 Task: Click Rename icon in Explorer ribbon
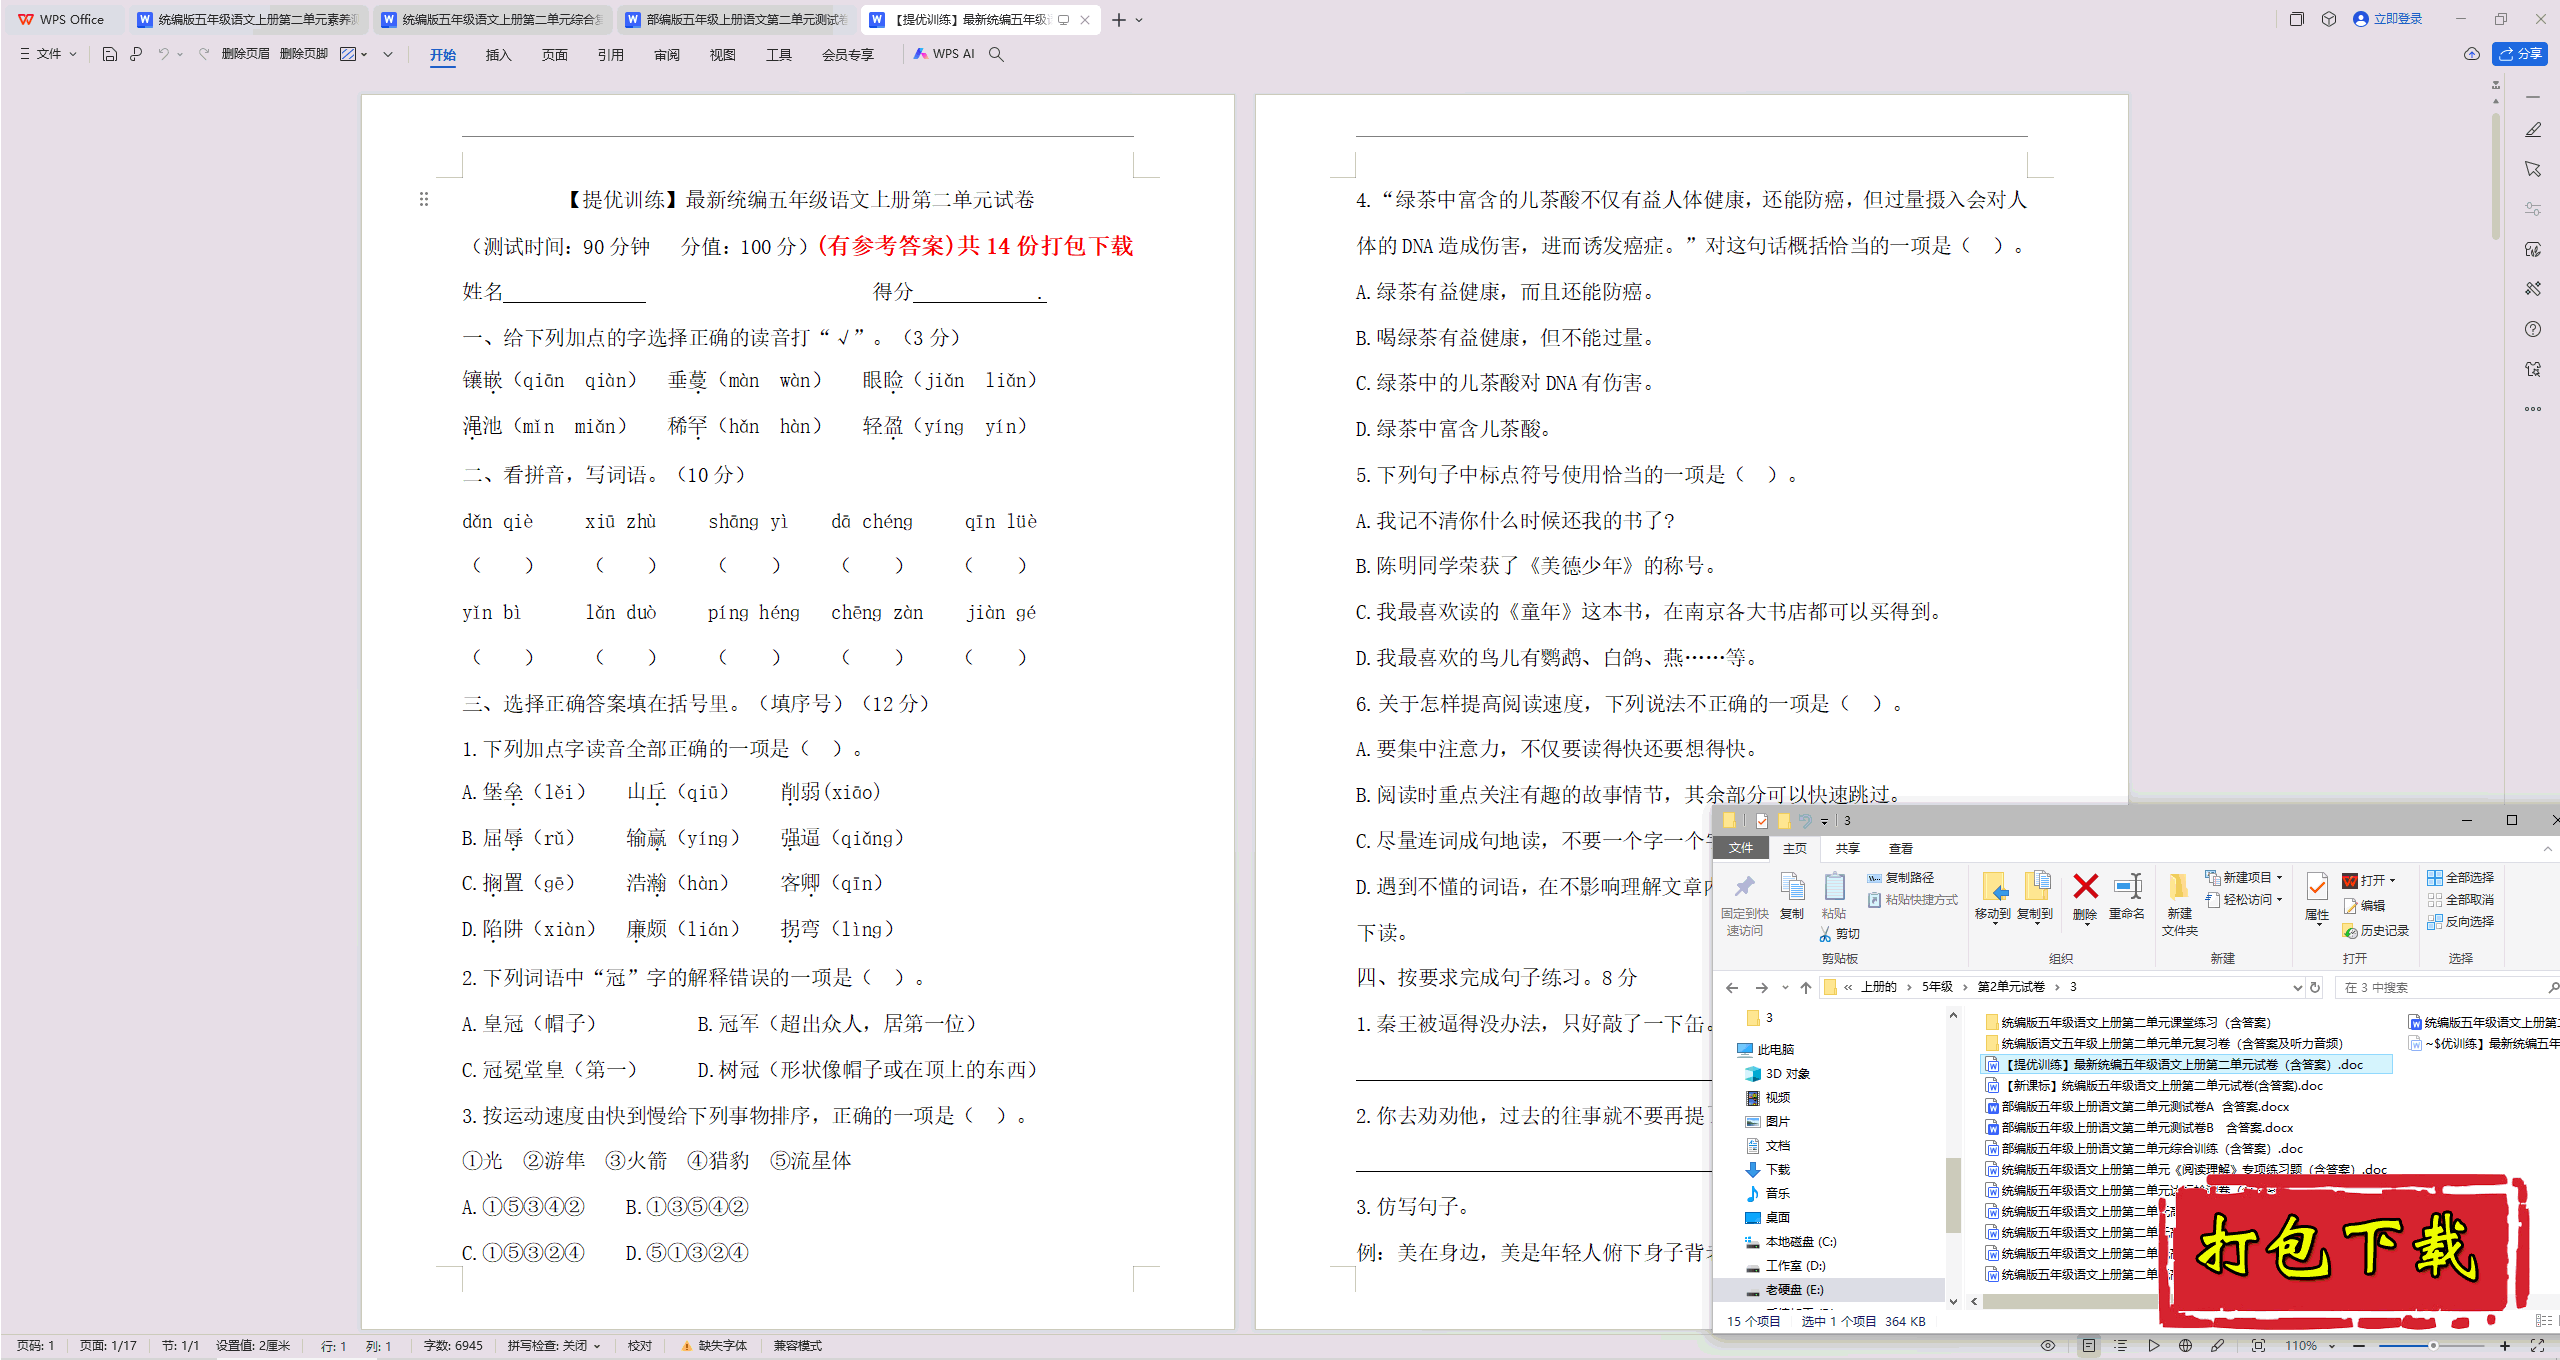tap(2127, 886)
